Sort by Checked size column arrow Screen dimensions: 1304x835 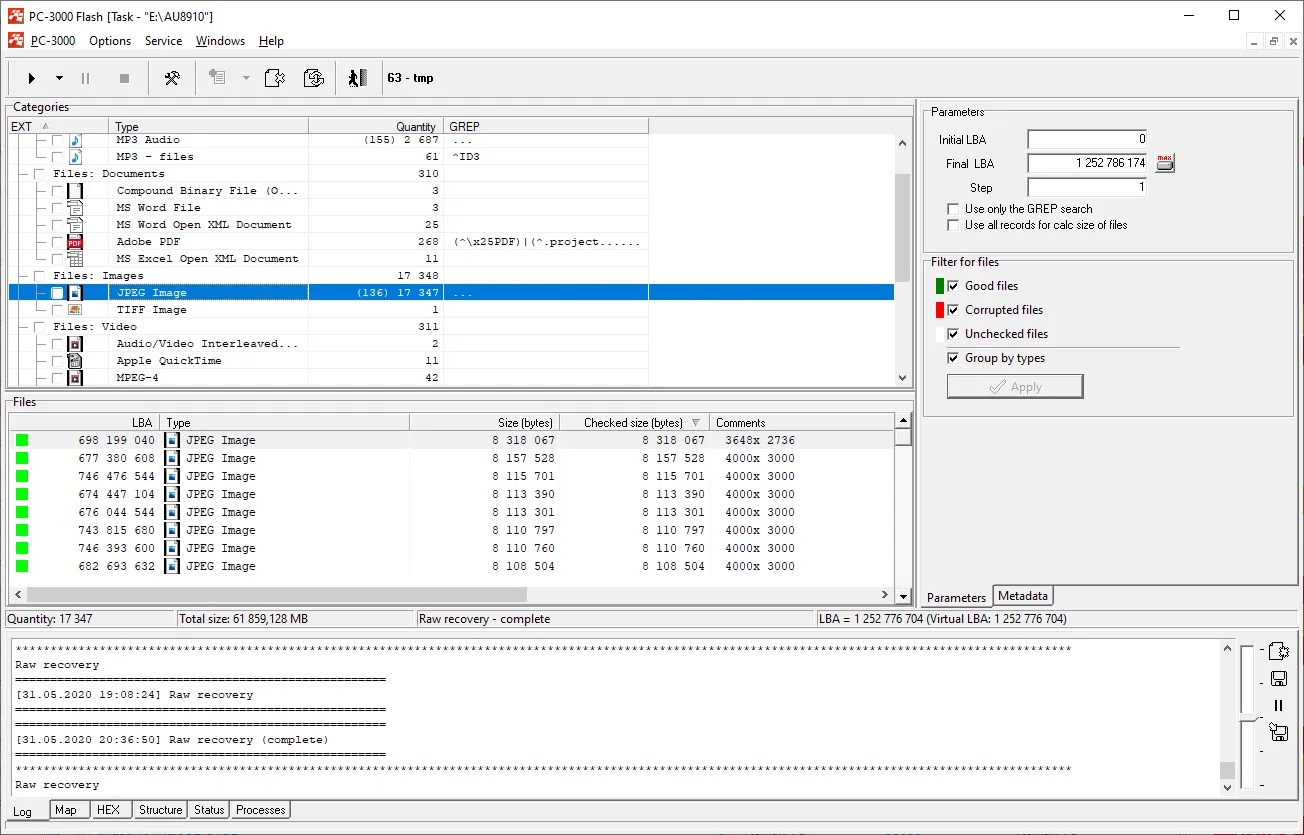click(x=696, y=423)
